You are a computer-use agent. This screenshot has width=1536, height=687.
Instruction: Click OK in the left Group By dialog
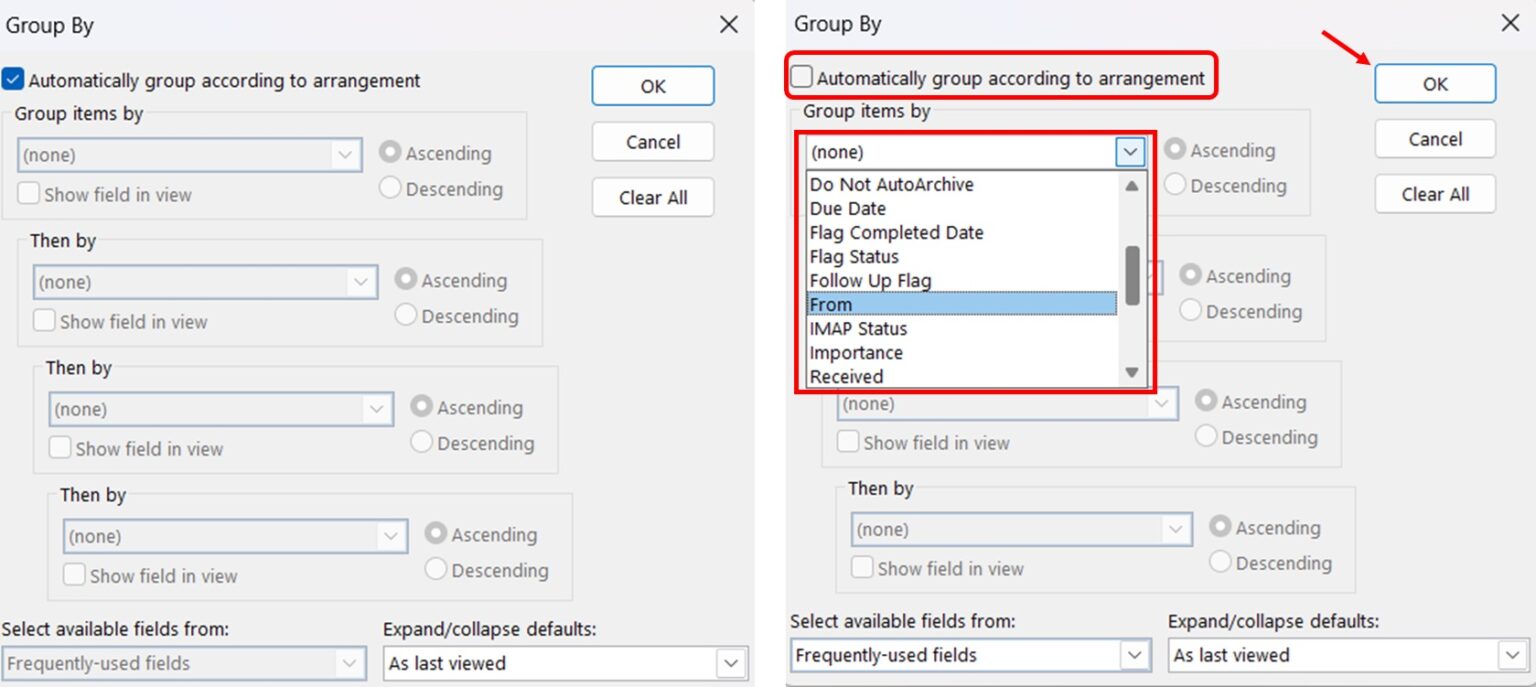[x=653, y=86]
